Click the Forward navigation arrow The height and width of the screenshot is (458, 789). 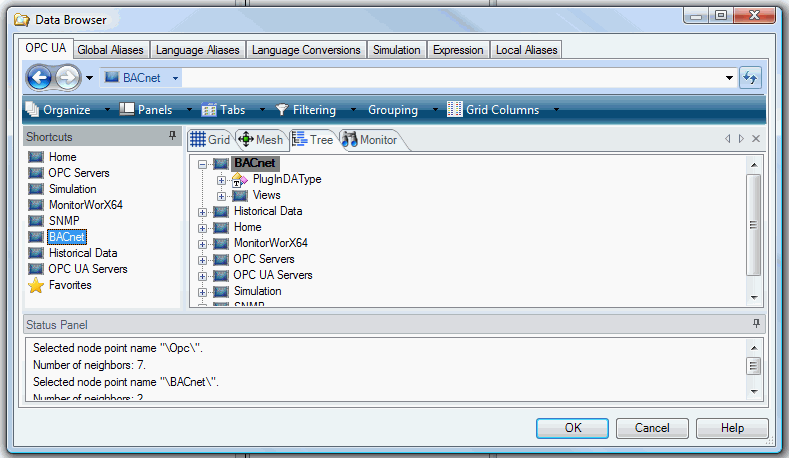67,78
